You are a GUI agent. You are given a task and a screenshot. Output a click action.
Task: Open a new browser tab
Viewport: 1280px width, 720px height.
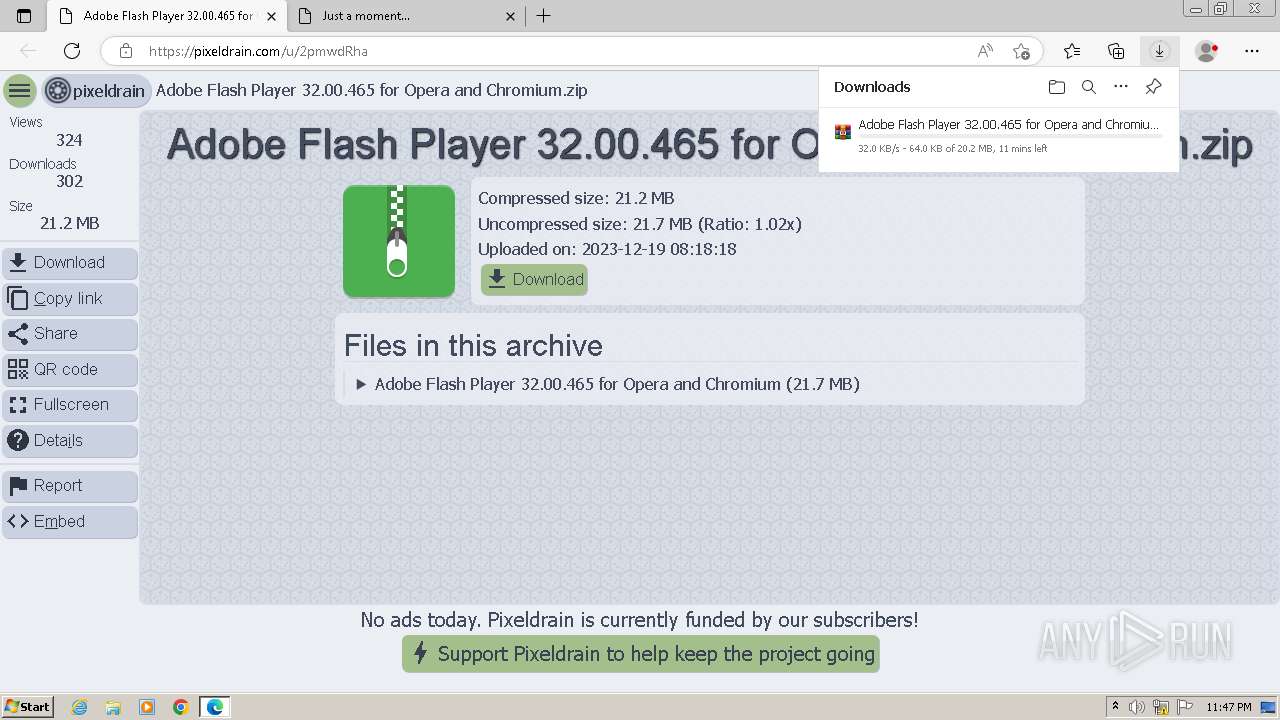(x=543, y=16)
